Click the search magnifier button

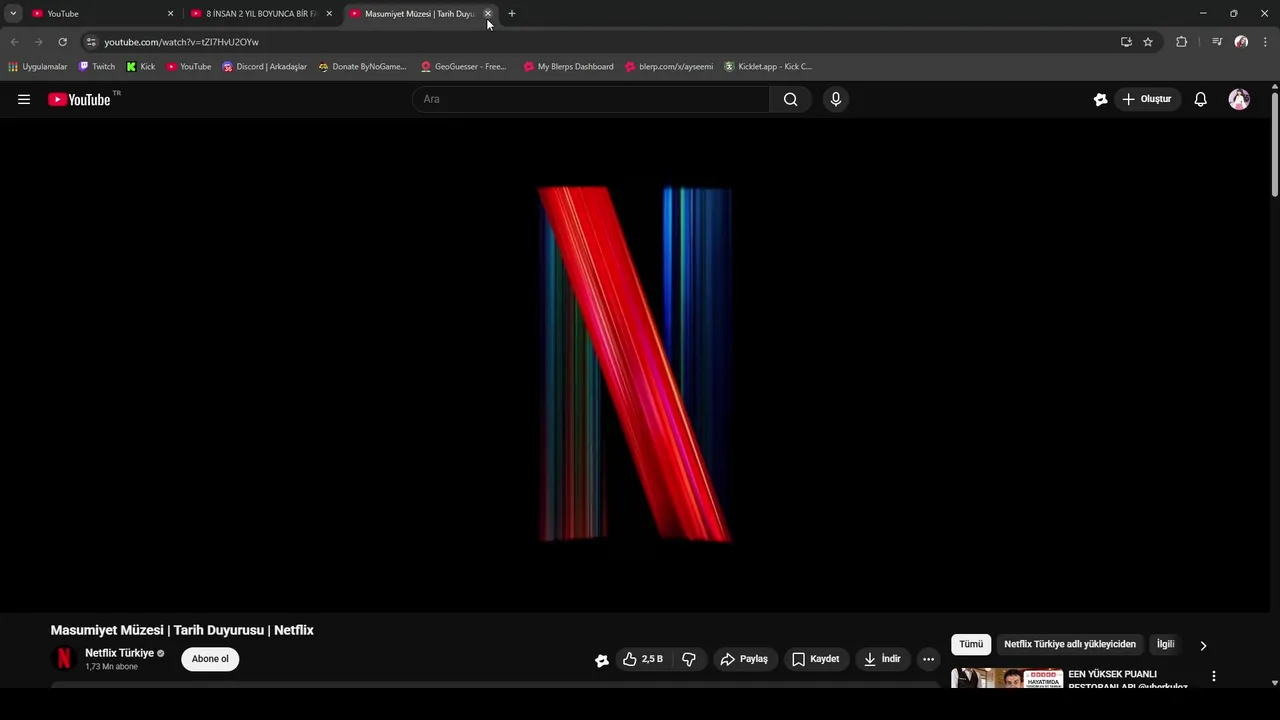click(x=790, y=99)
